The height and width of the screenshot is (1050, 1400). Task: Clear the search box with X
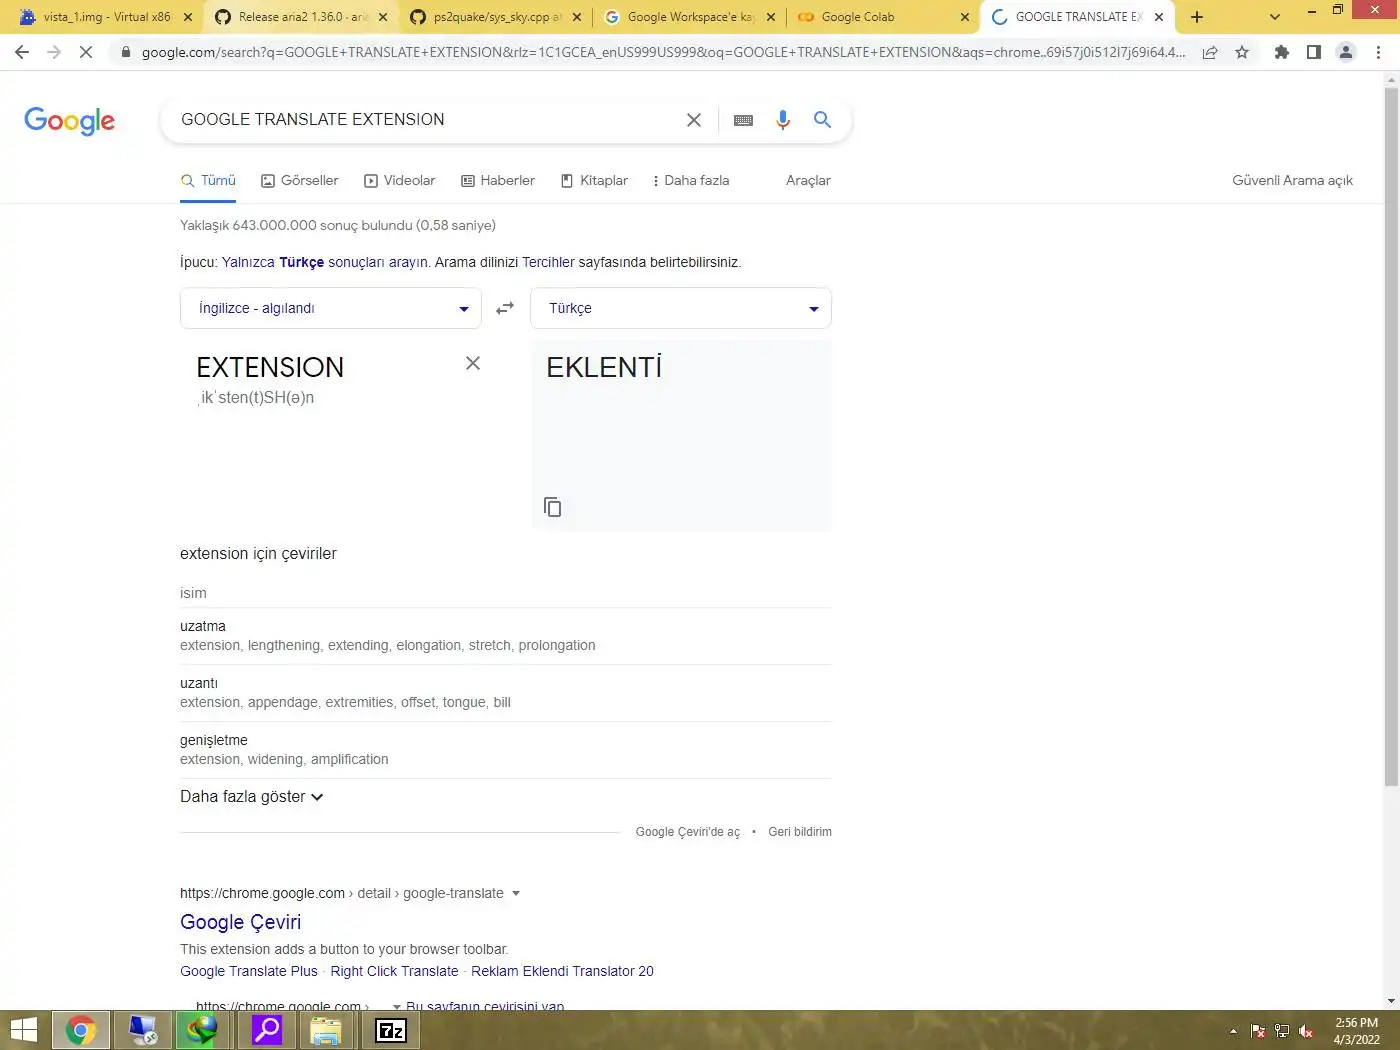[694, 120]
